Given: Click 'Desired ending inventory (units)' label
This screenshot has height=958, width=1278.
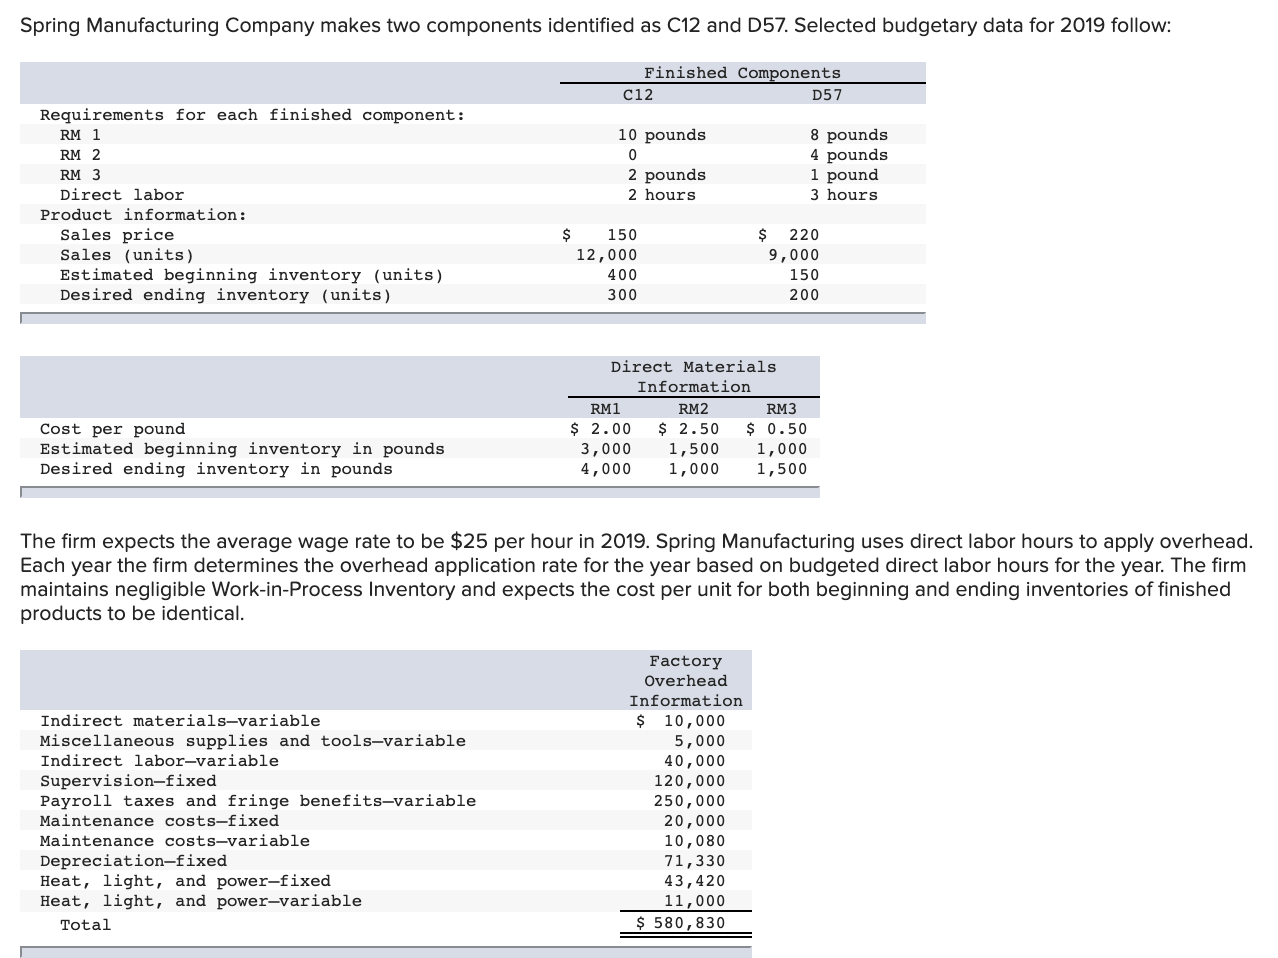Looking at the screenshot, I should [x=226, y=295].
